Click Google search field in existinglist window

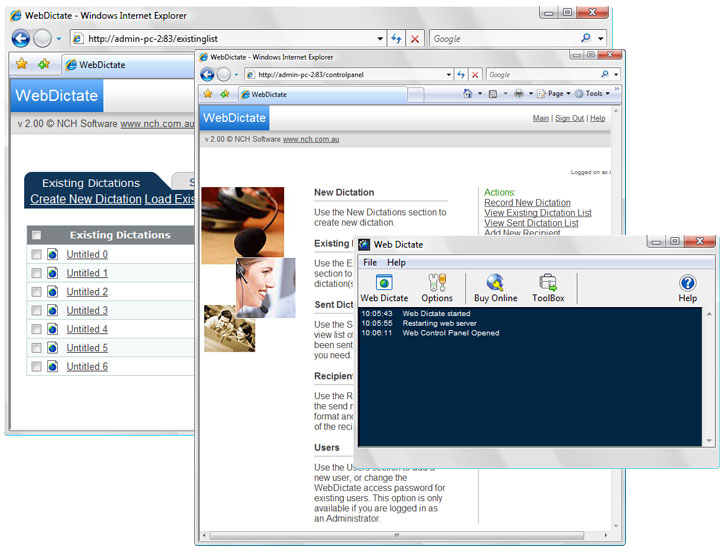coord(504,38)
